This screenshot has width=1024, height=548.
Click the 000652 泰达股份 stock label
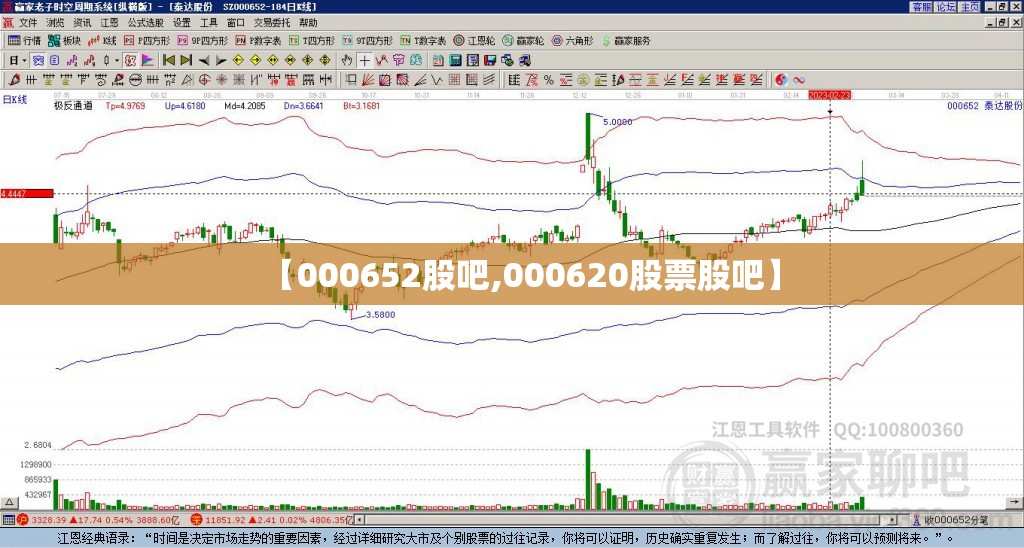click(984, 105)
